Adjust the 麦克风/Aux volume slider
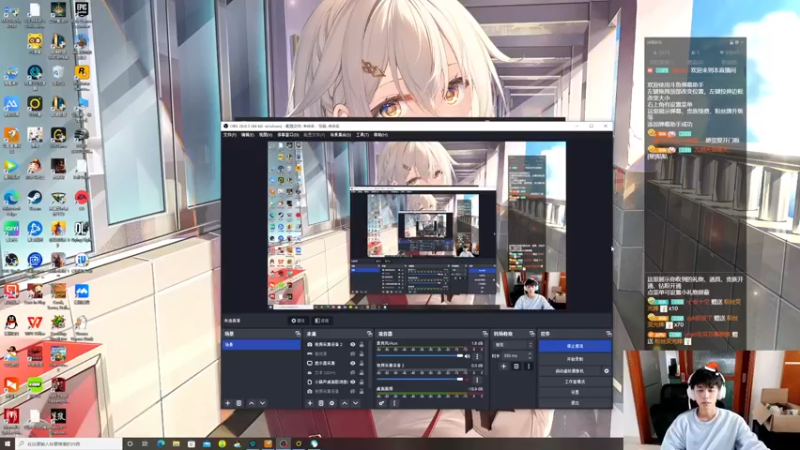 [x=420, y=356]
